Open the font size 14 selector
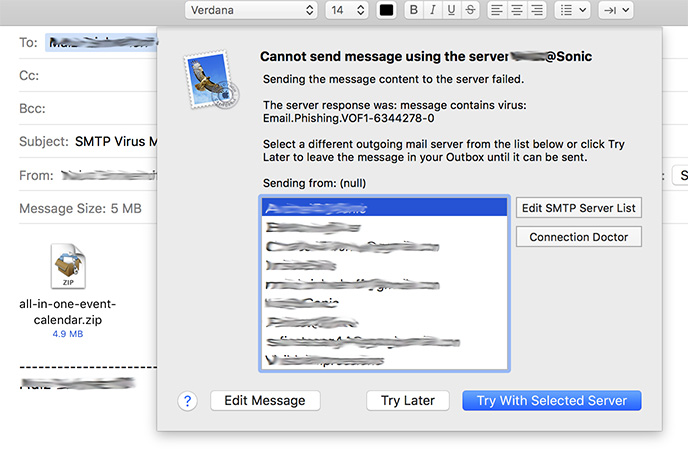688x469 pixels. (x=347, y=10)
